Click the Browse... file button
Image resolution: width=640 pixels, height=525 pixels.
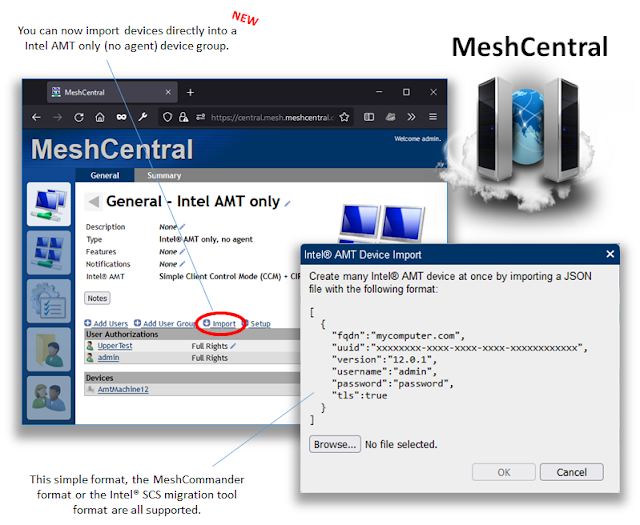335,445
